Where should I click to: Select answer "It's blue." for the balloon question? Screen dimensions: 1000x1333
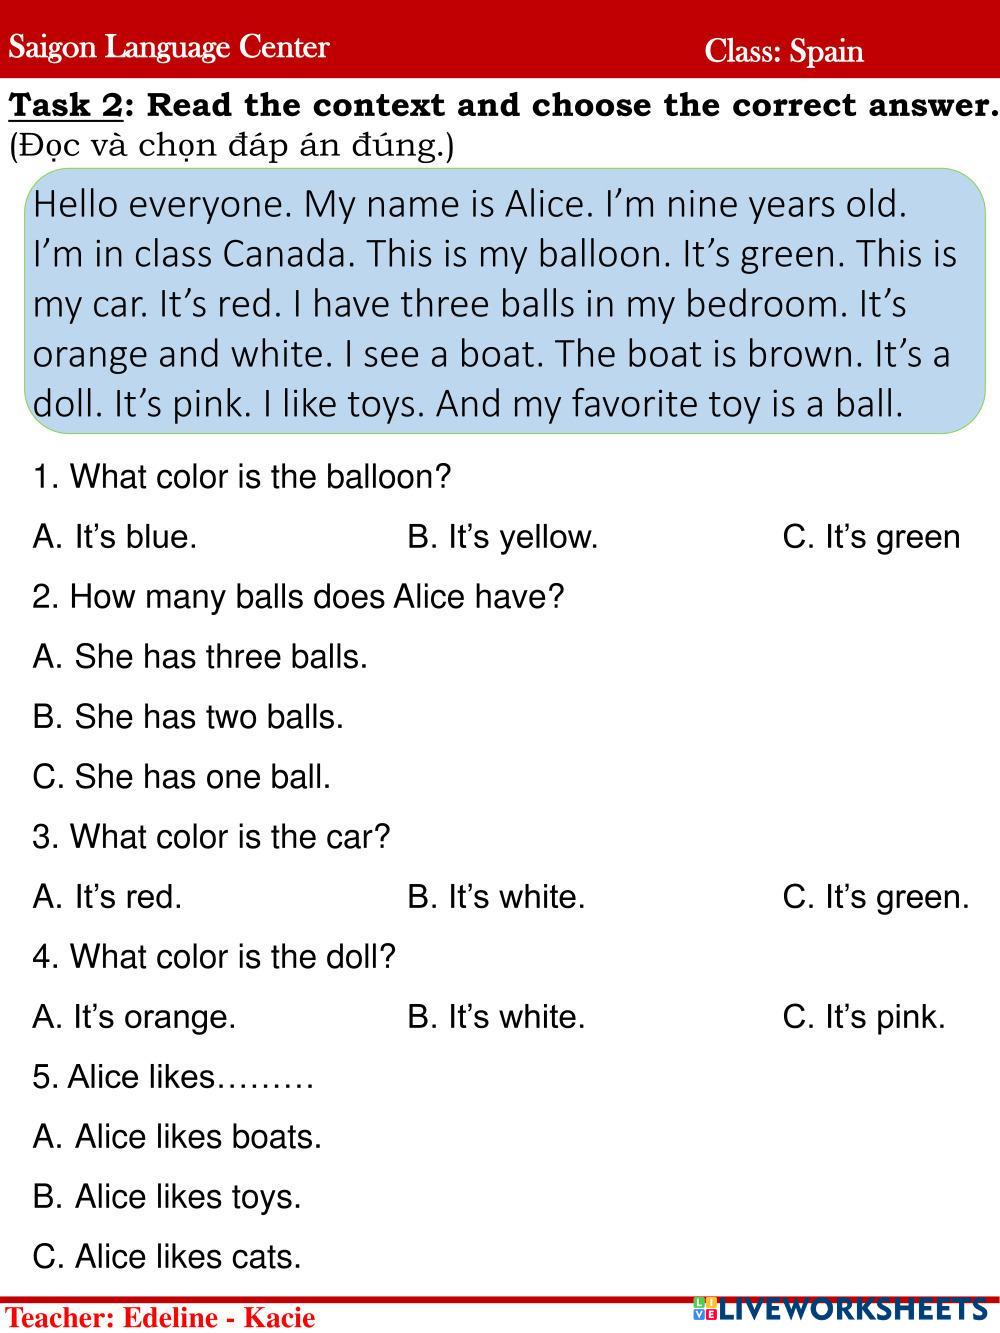(115, 537)
